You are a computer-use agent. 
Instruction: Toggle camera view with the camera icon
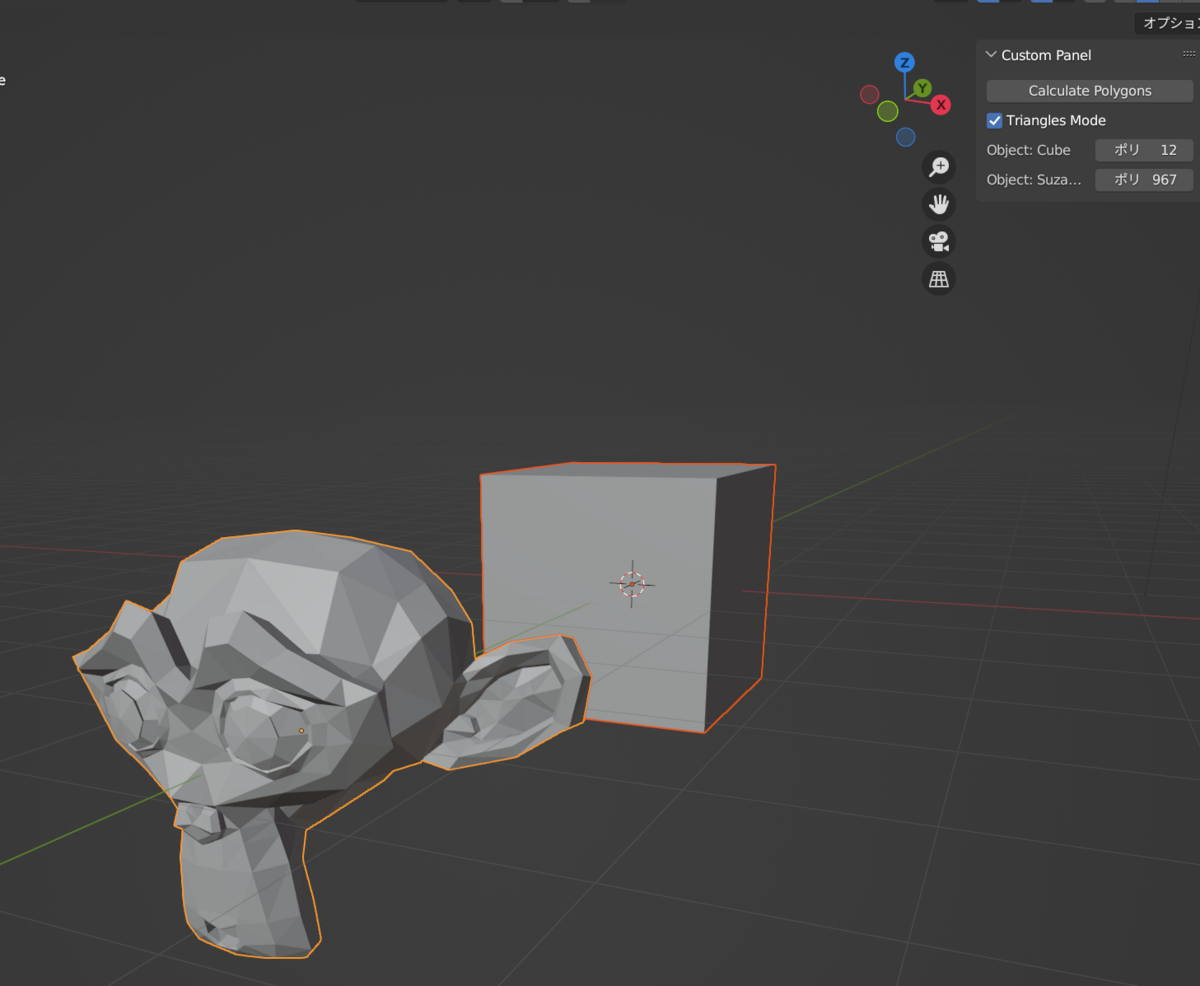pos(938,241)
